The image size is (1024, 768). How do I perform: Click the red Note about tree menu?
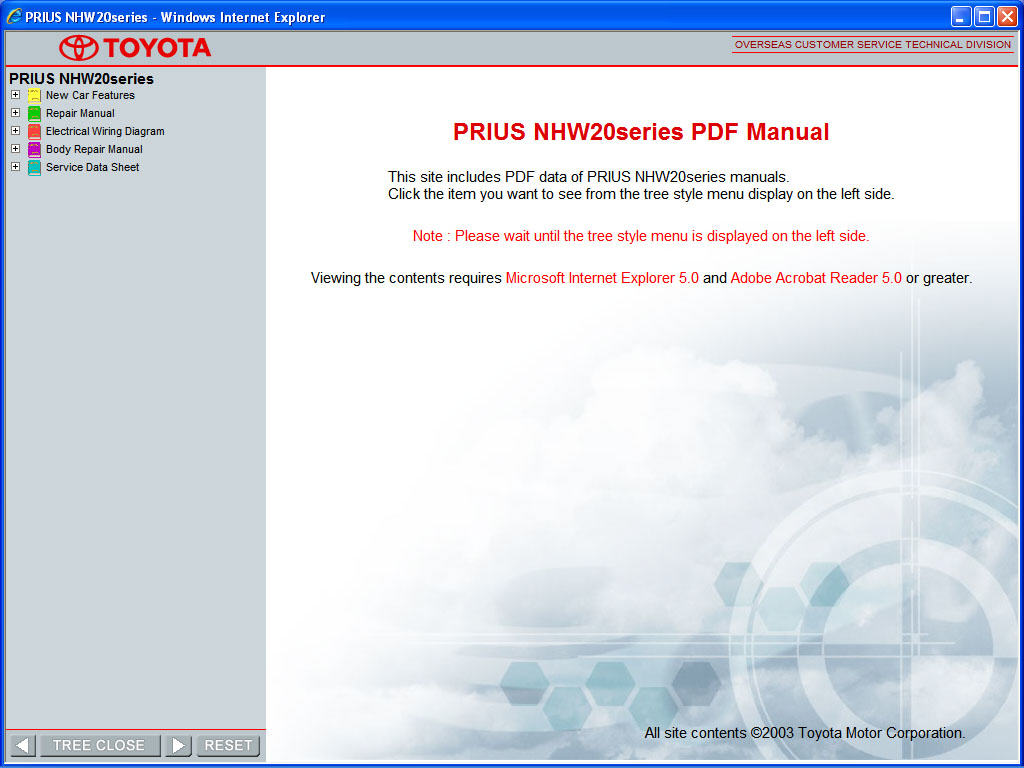pos(641,236)
